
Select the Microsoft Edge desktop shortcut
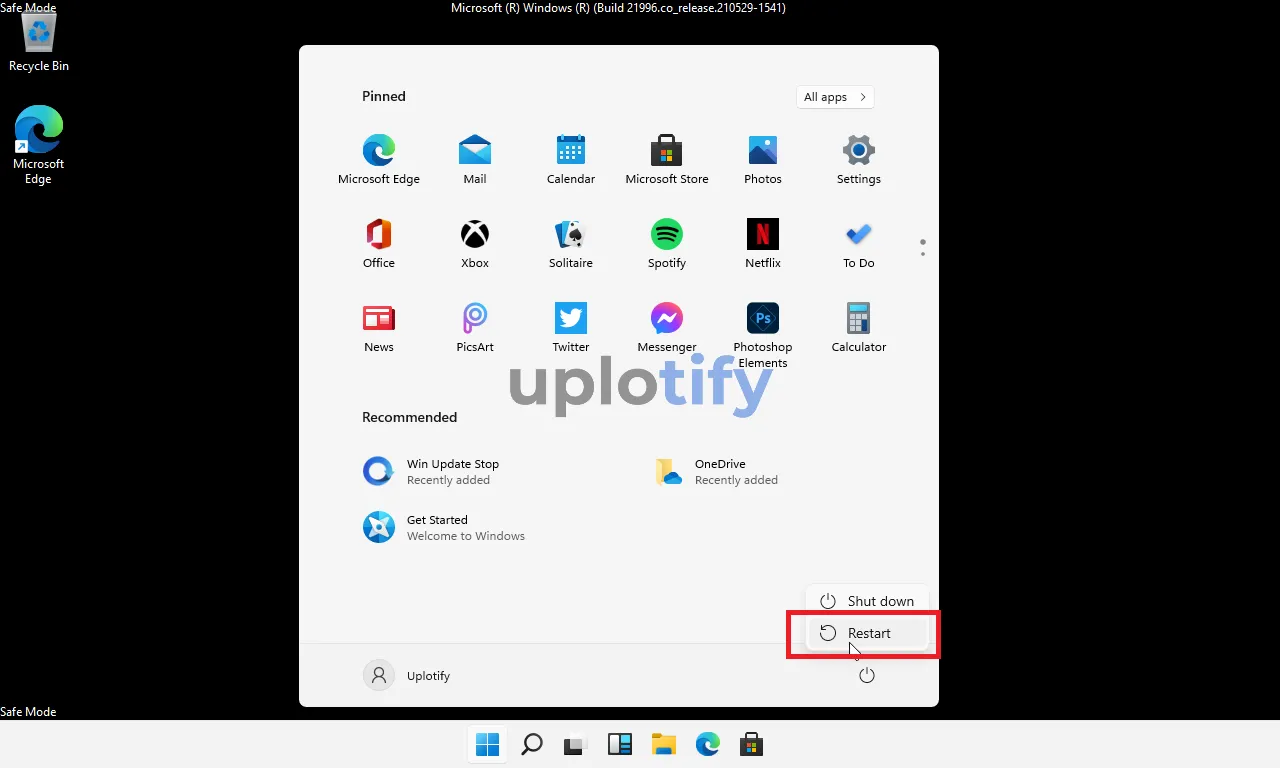(38, 146)
